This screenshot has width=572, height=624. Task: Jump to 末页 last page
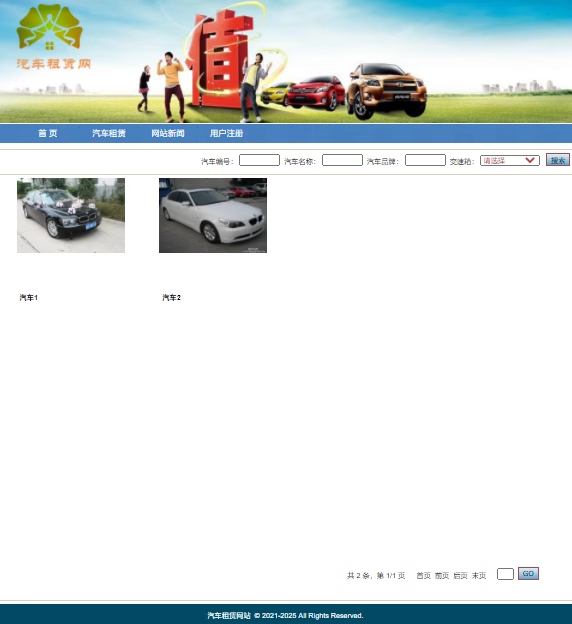coord(479,575)
